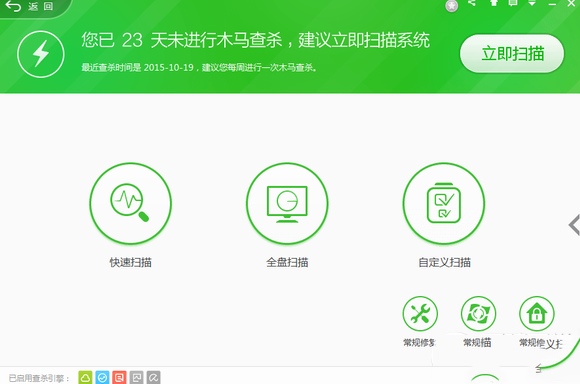Open the wrench and screwdriver repair tool
This screenshot has height=384, width=580.
coord(420,314)
